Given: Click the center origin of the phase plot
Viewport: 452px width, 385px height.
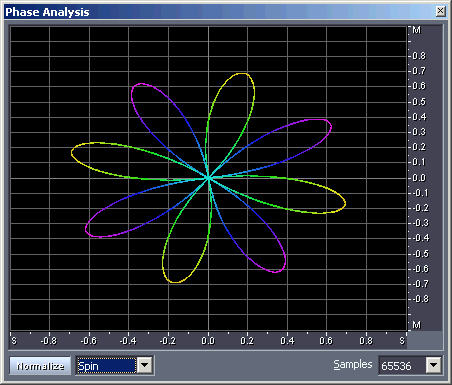Looking at the screenshot, I should pos(208,178).
